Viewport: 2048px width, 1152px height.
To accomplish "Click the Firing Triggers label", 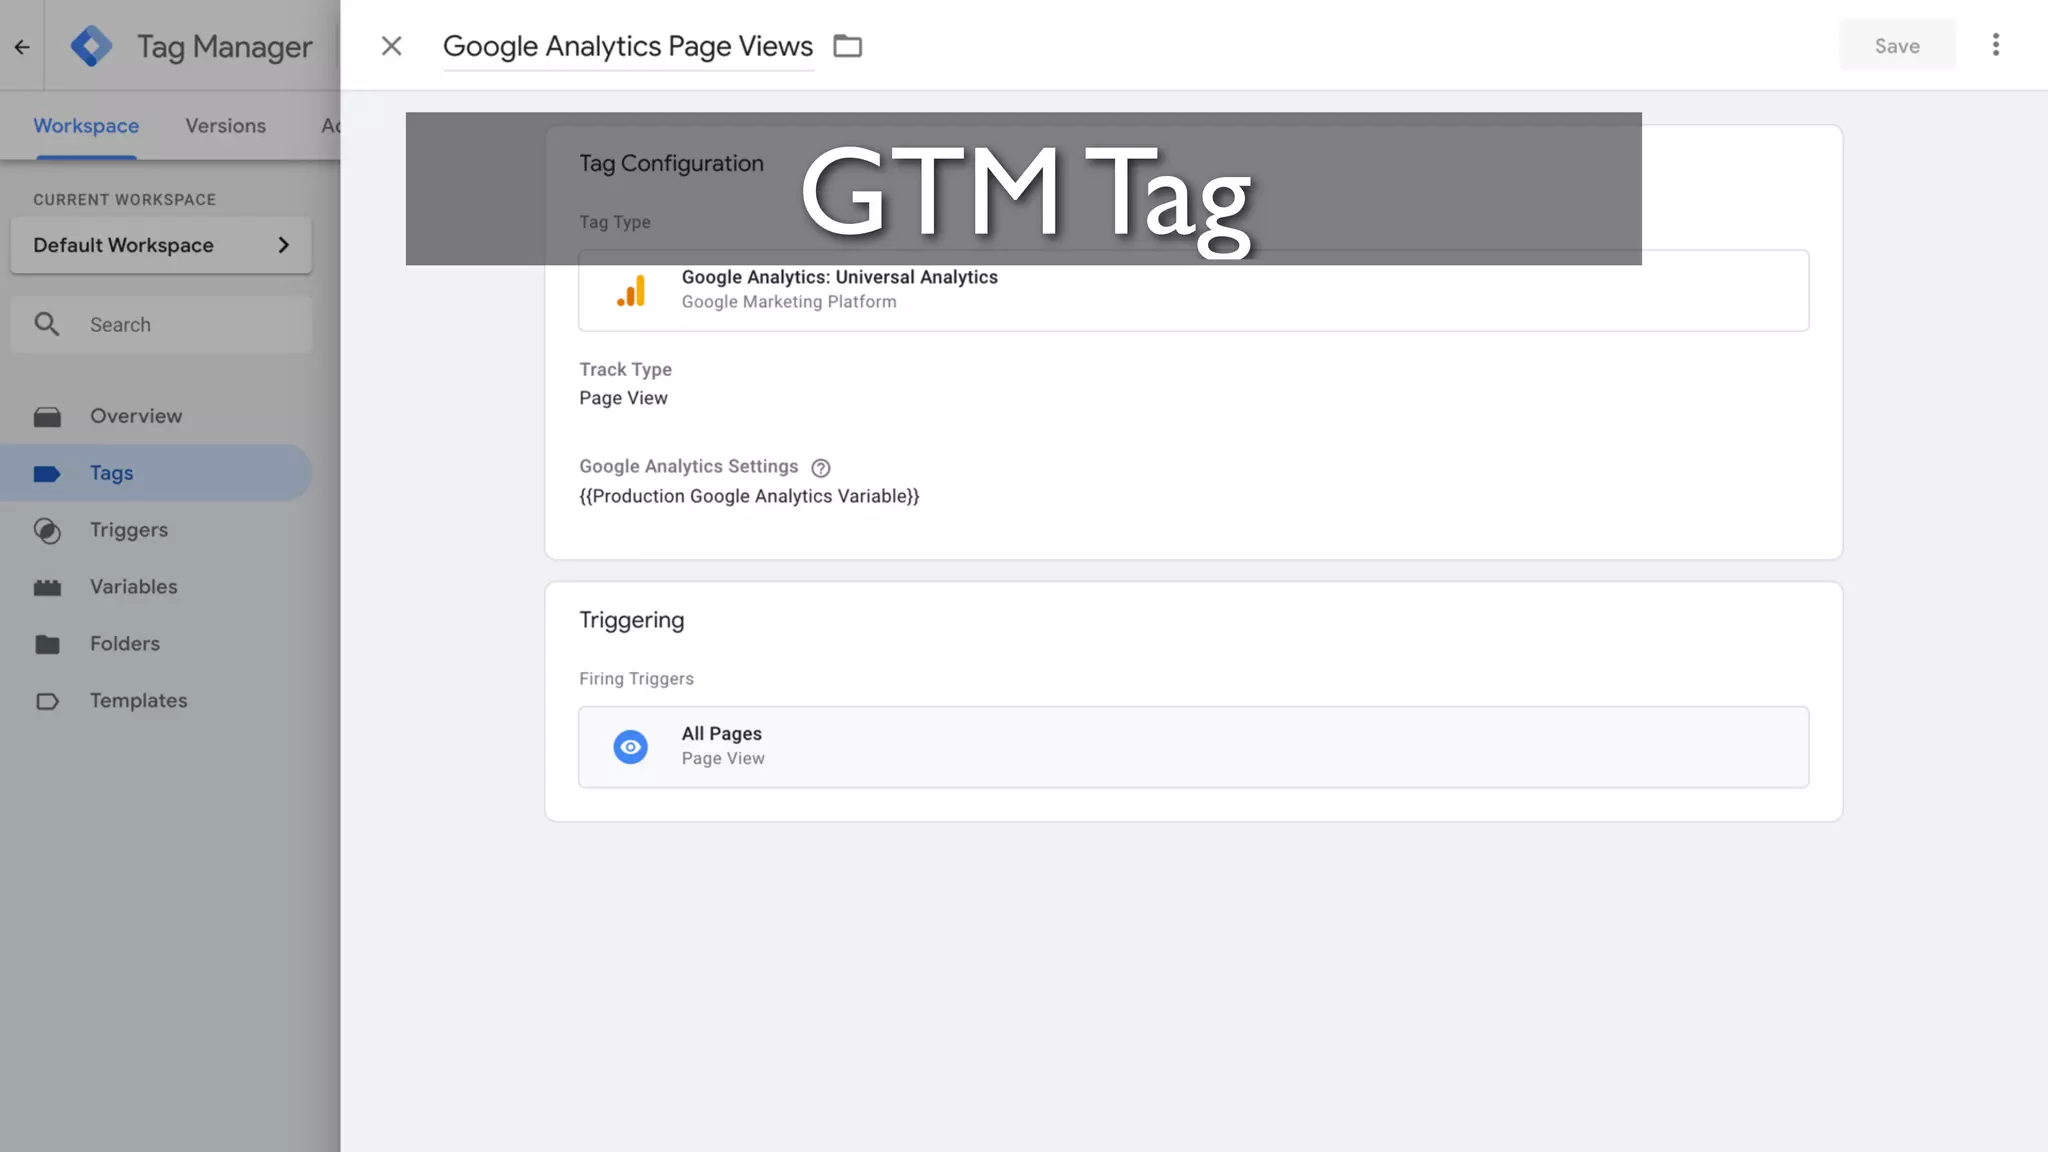I will [x=636, y=679].
